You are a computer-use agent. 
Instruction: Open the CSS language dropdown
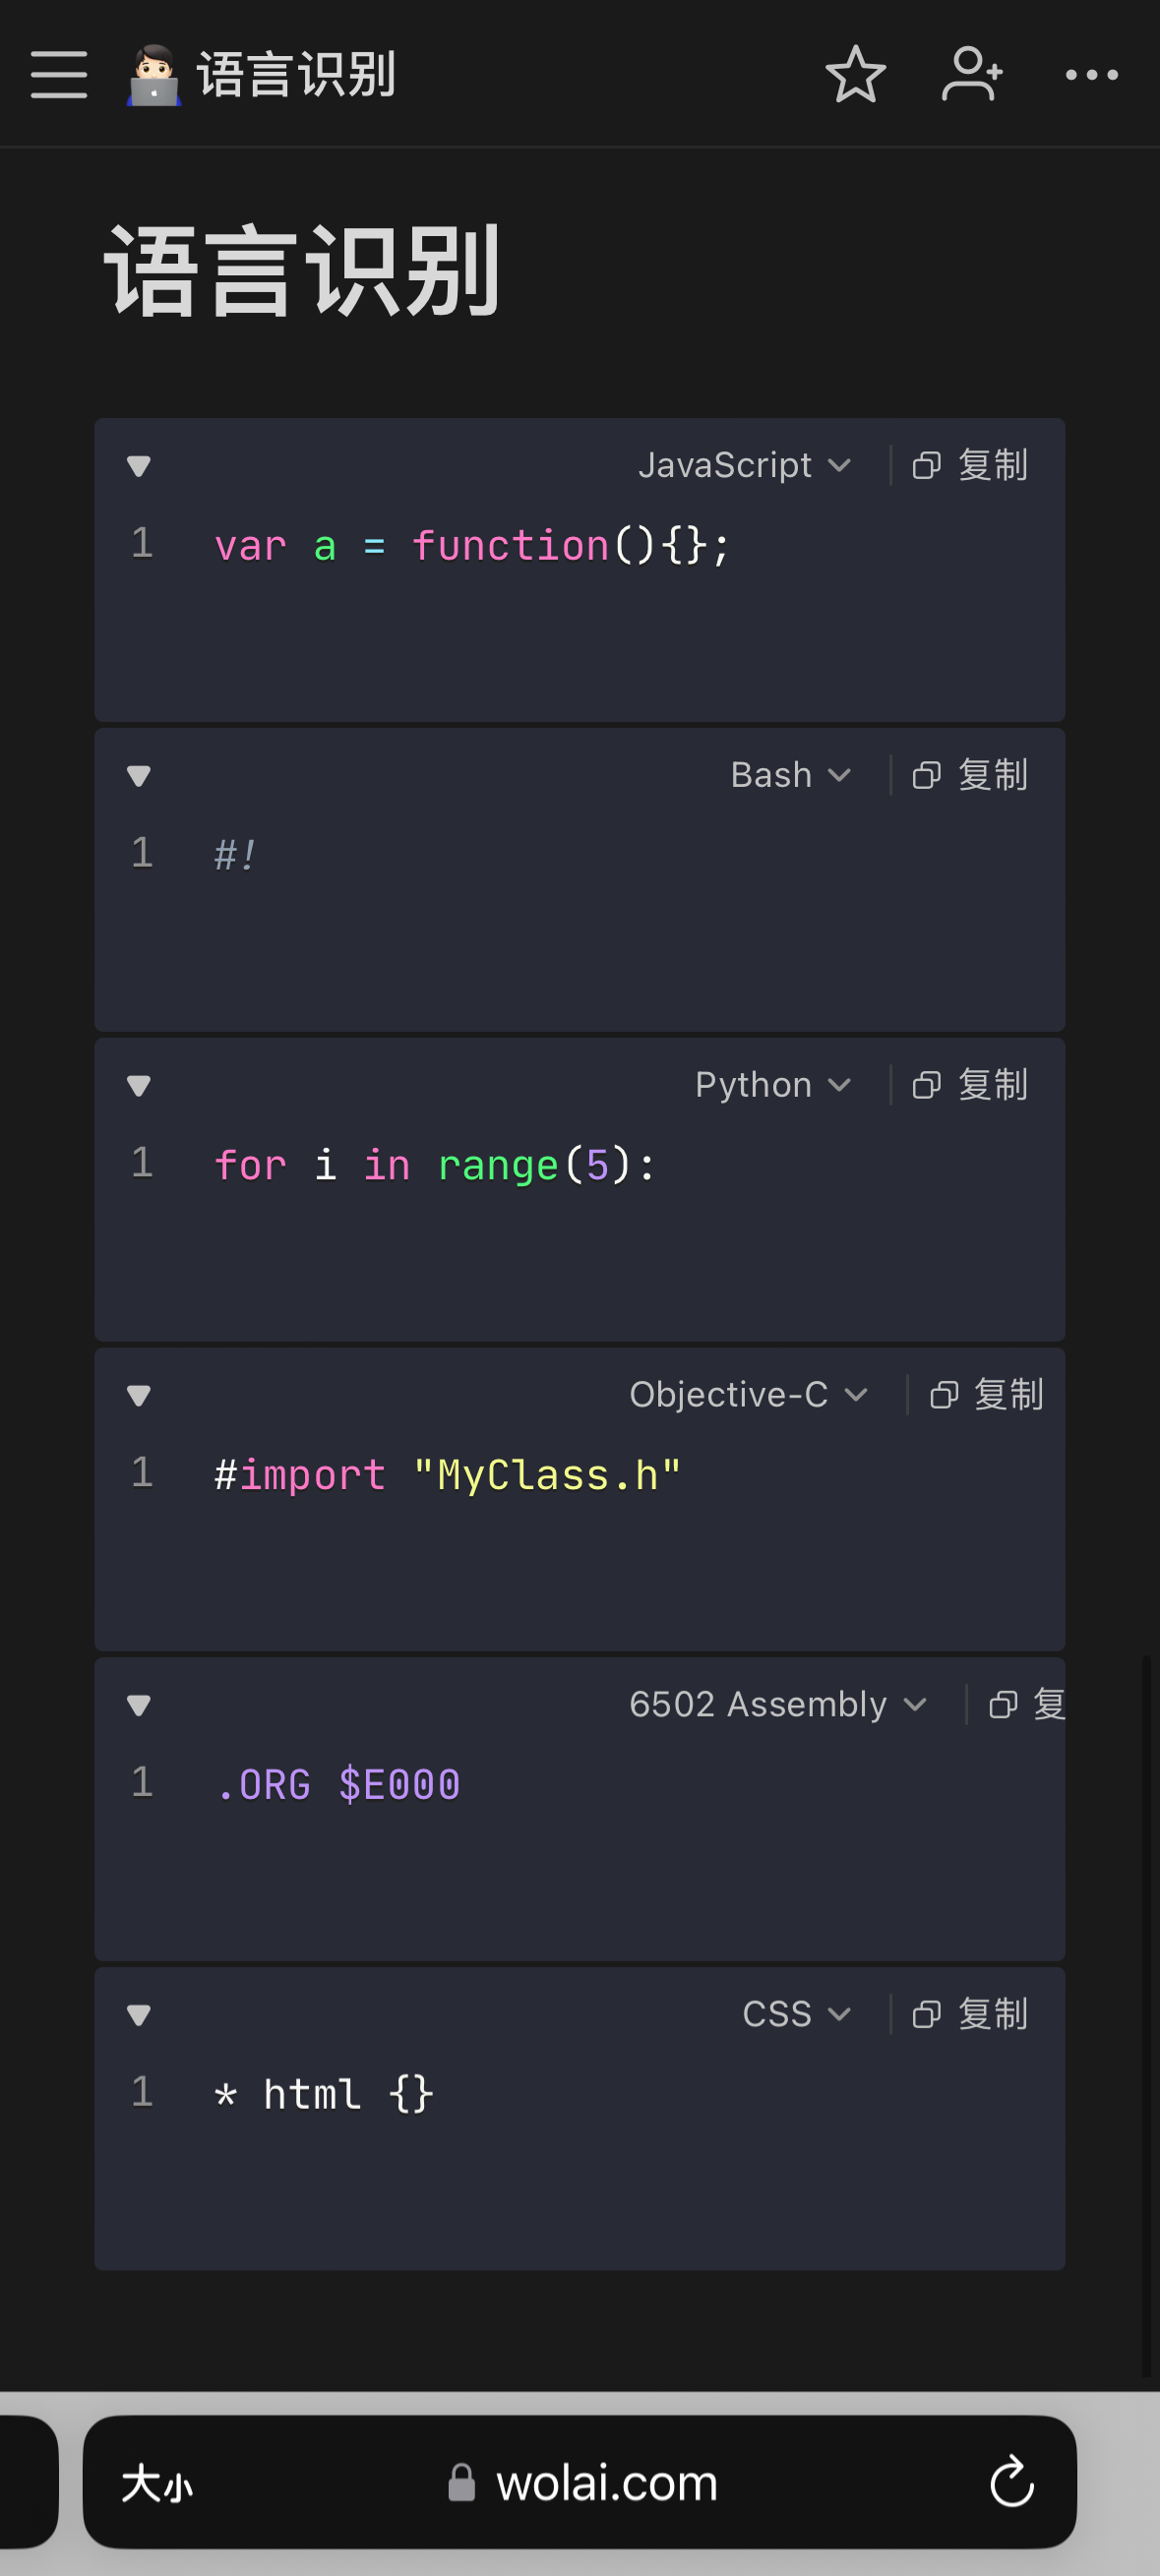(796, 2014)
